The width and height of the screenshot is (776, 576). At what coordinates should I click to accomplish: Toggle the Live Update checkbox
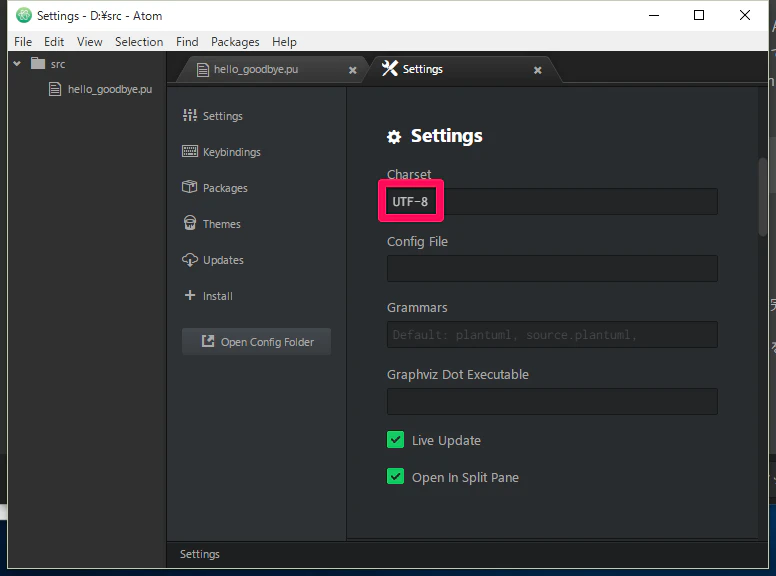tap(395, 439)
